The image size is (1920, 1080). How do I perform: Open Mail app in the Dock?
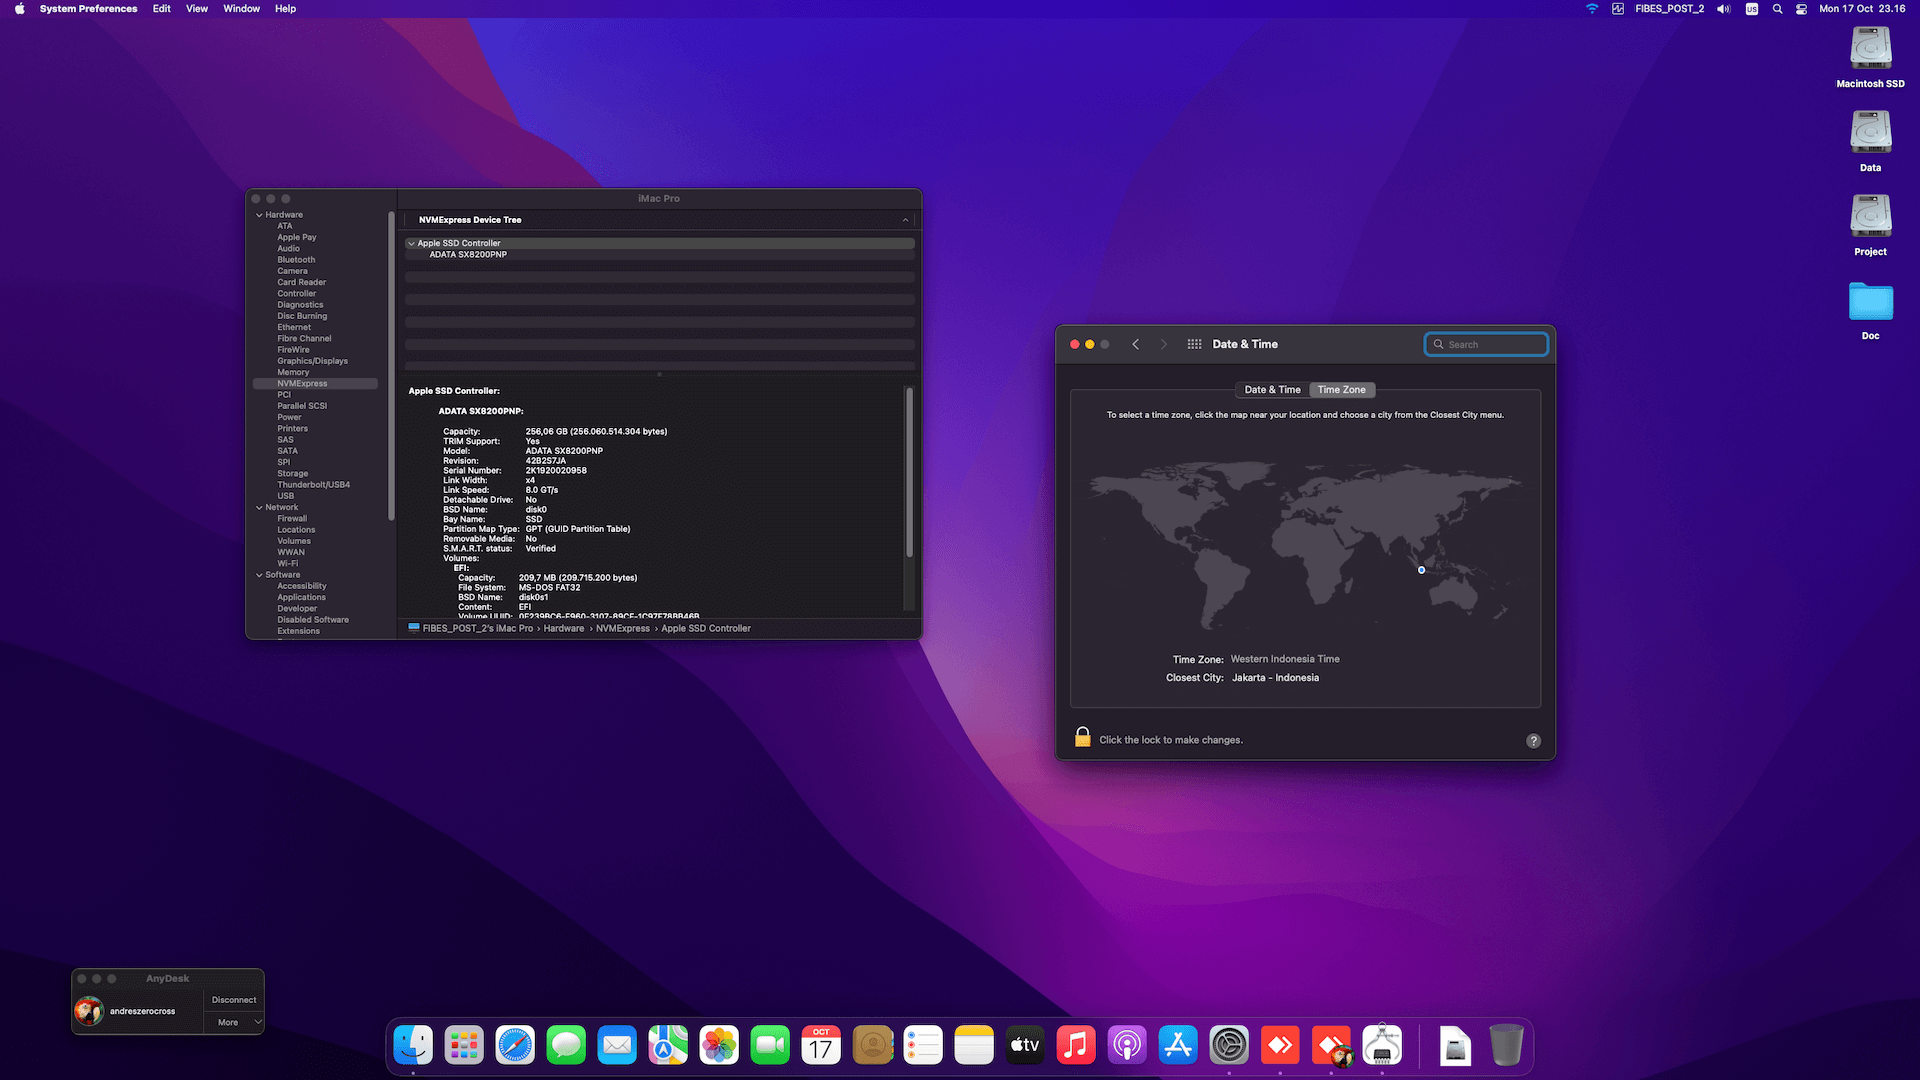click(x=617, y=1045)
